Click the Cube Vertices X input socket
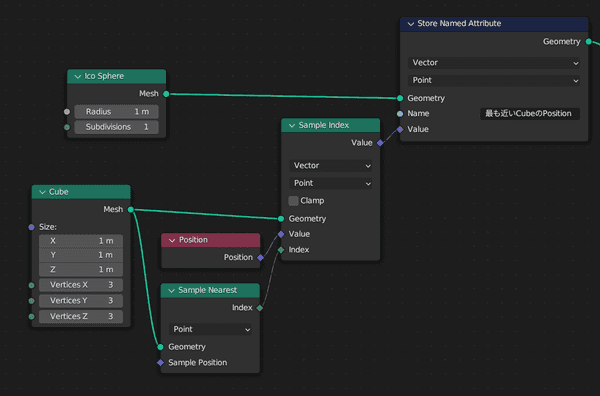The height and width of the screenshot is (396, 600). click(x=31, y=285)
